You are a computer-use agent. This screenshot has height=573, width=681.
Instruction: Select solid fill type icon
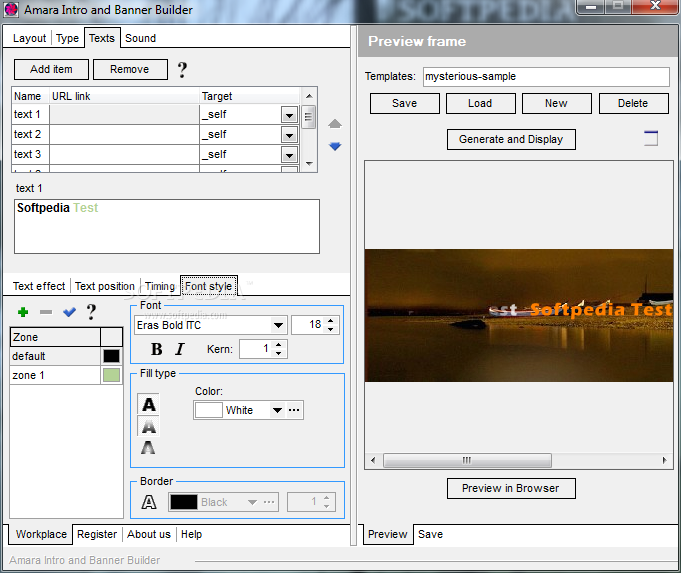click(x=149, y=404)
